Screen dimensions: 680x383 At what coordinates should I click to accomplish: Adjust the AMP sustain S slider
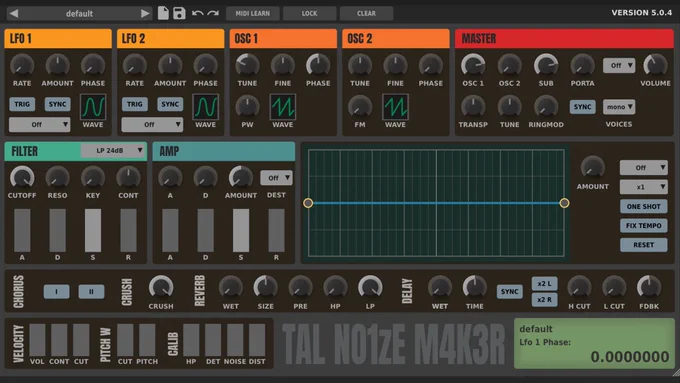(241, 230)
